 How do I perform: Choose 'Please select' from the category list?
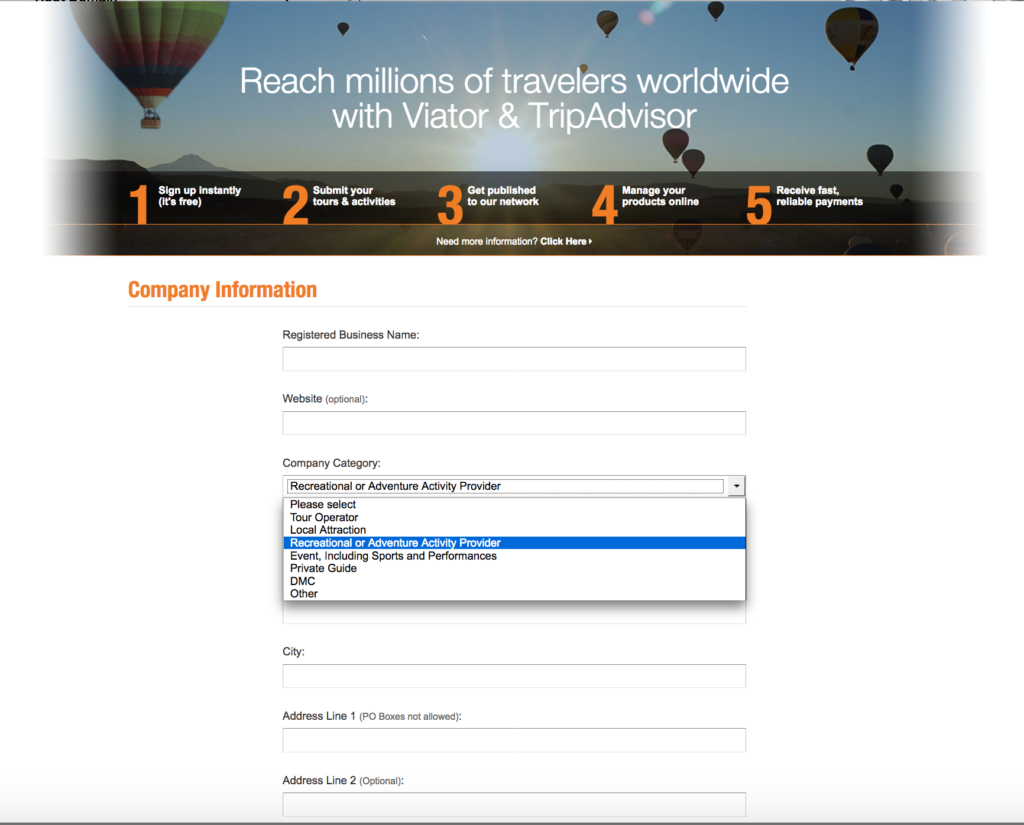tap(323, 505)
